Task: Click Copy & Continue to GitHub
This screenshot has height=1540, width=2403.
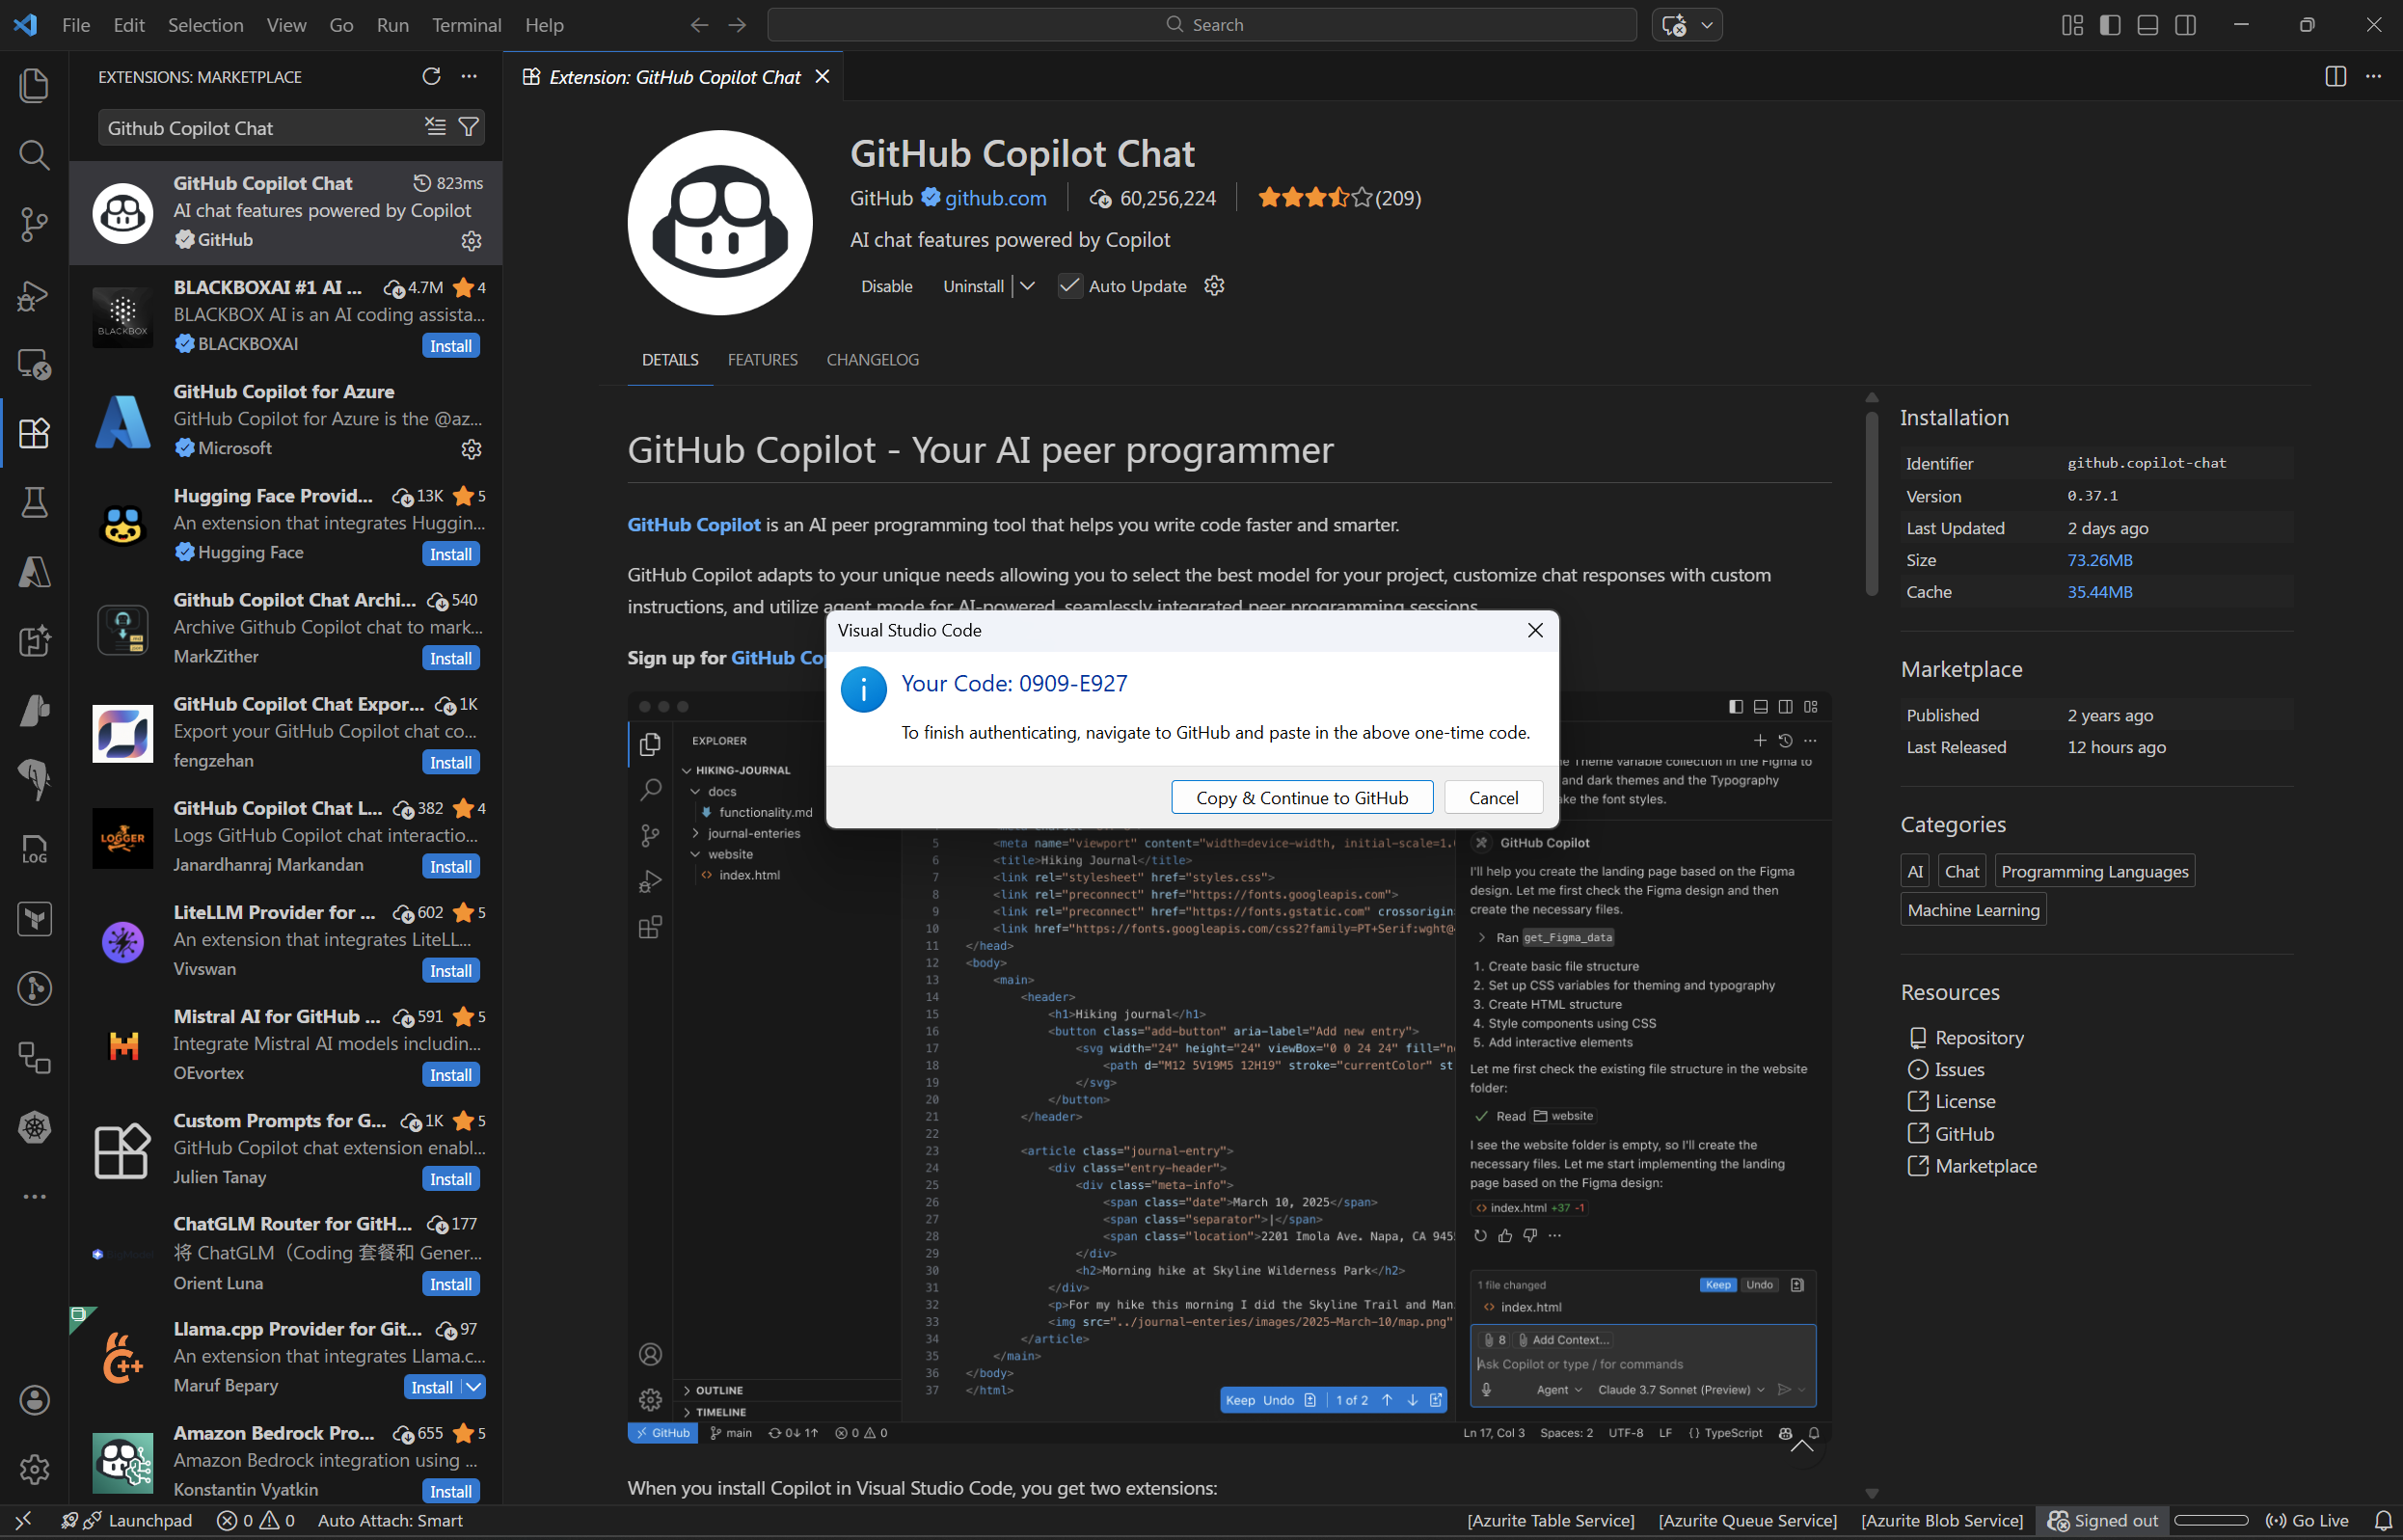Action: click(x=1302, y=797)
